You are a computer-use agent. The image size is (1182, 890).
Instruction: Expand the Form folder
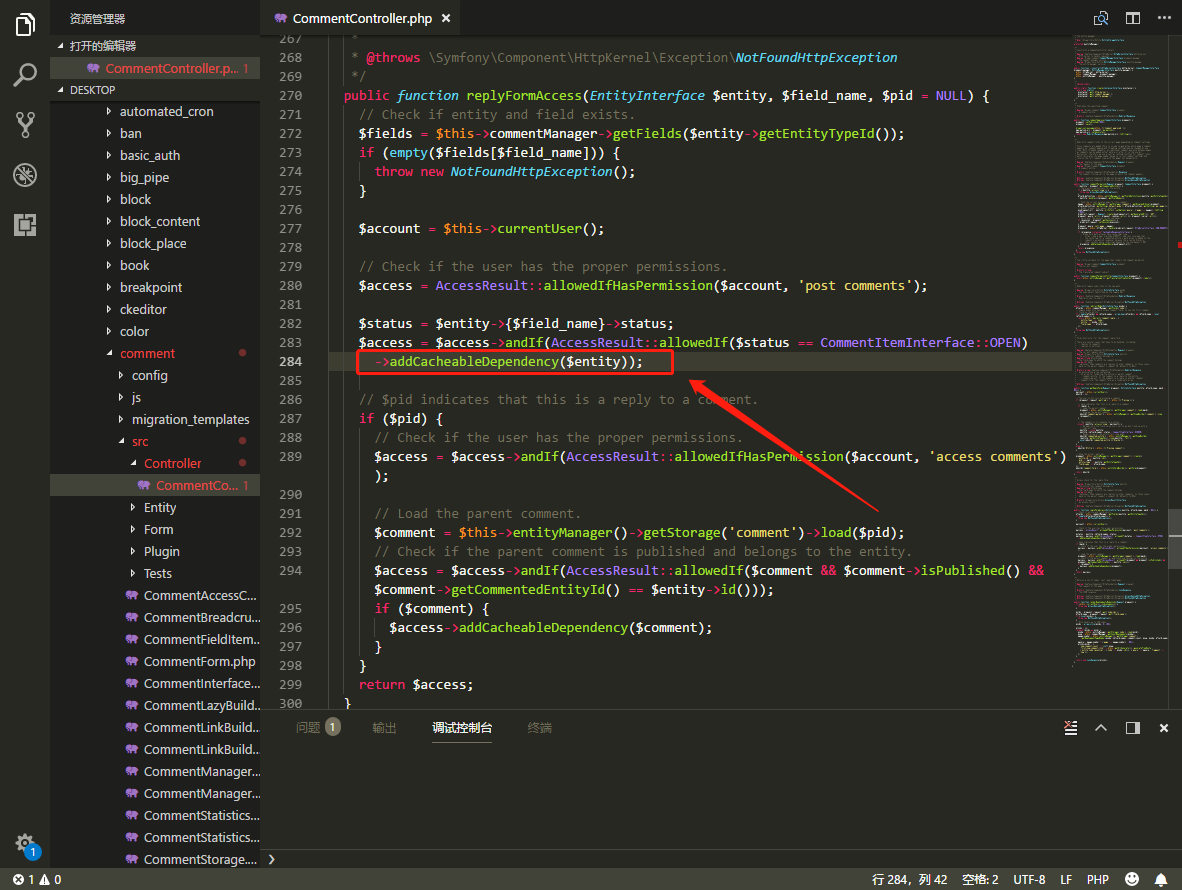point(155,530)
